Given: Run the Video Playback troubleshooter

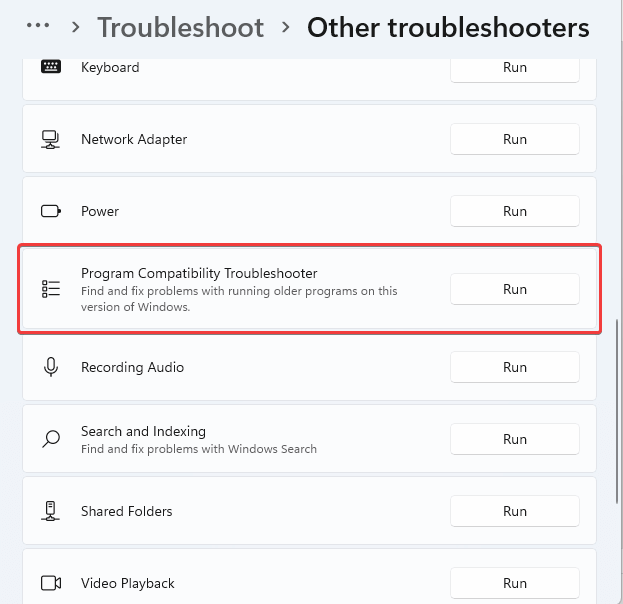Looking at the screenshot, I should 514,583.
